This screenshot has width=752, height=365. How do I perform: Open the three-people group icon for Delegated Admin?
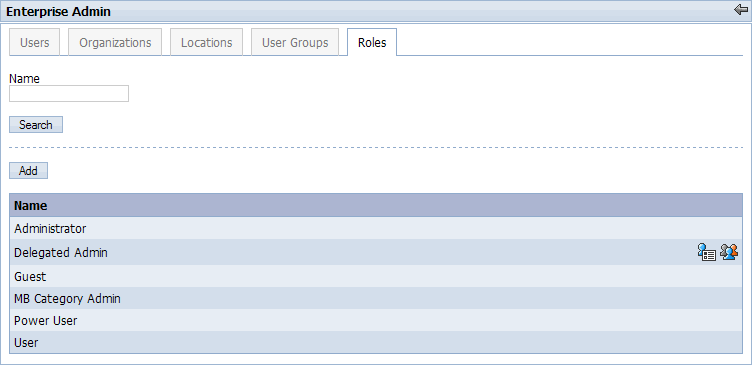[x=729, y=252]
